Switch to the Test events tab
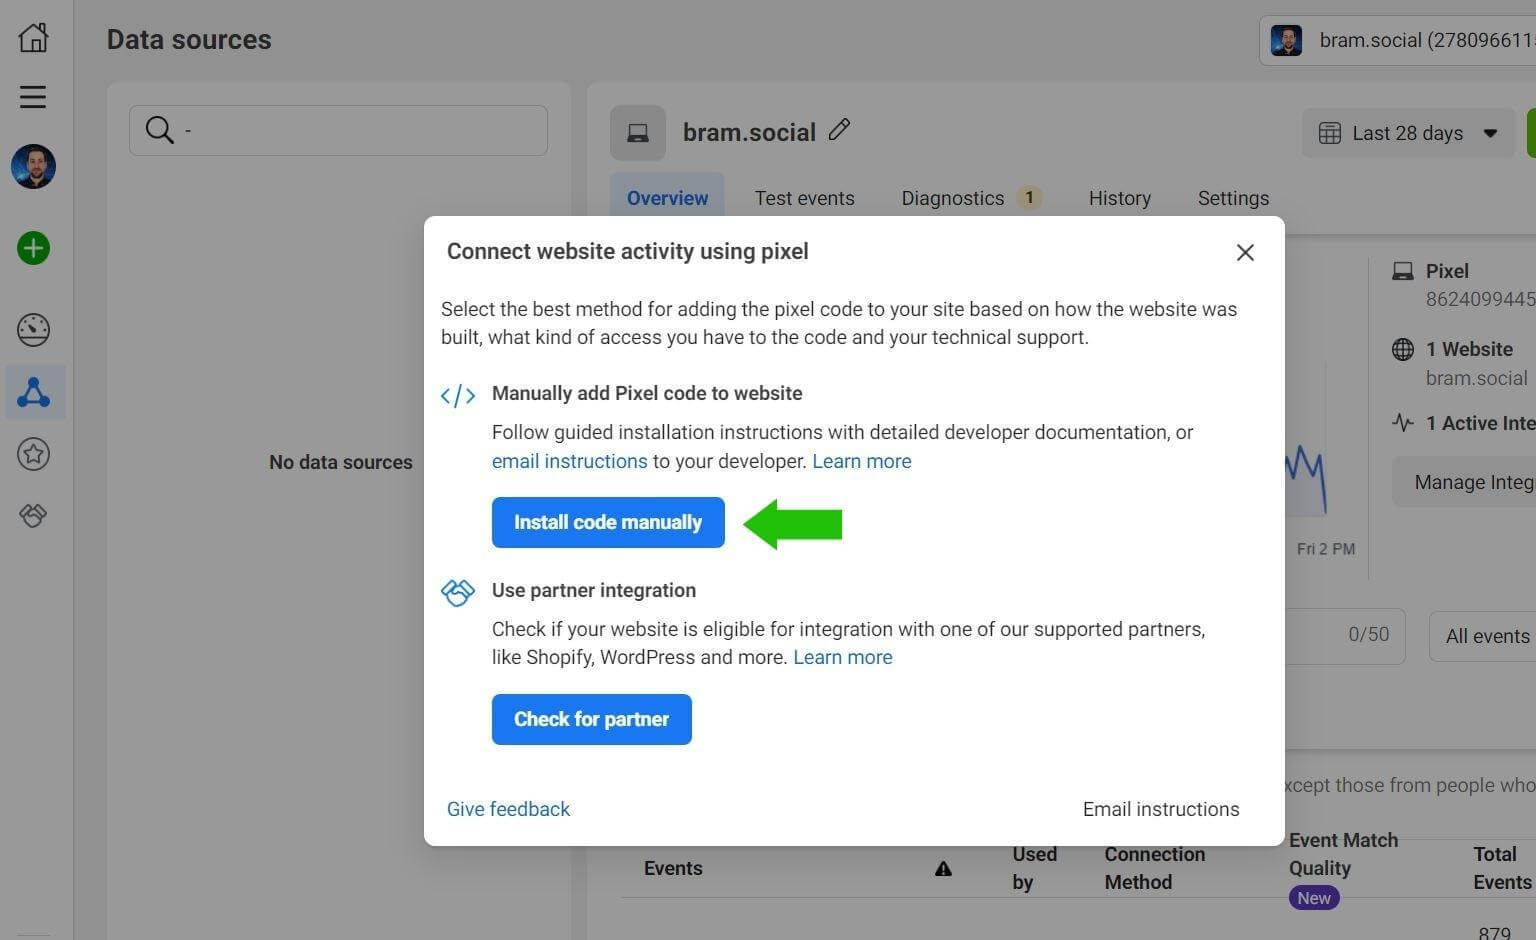The image size is (1536, 940). point(804,198)
